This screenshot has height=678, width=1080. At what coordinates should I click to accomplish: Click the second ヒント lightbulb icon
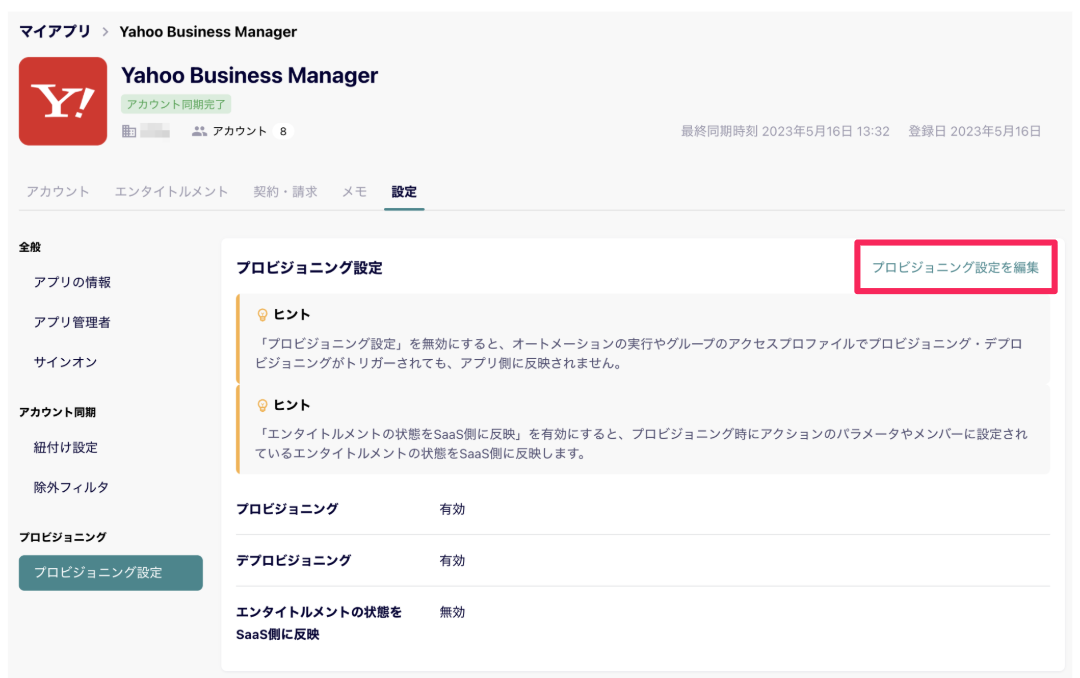pyautogui.click(x=262, y=405)
